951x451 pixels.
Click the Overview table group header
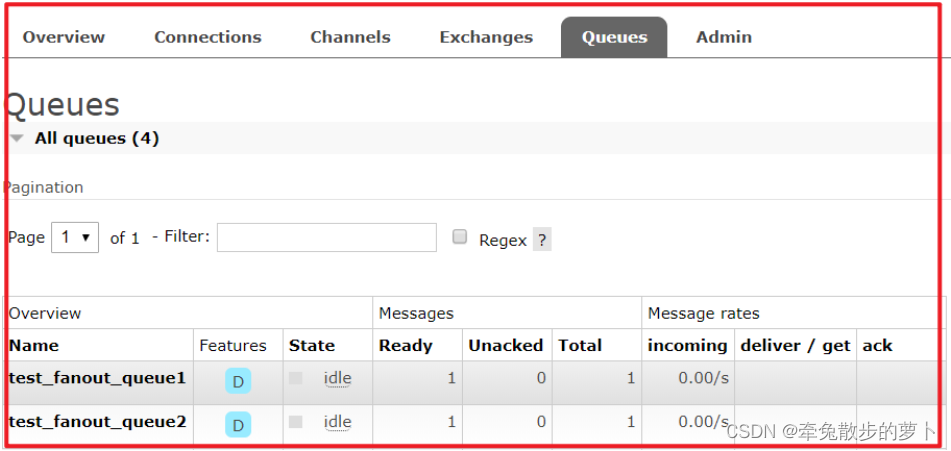45,313
